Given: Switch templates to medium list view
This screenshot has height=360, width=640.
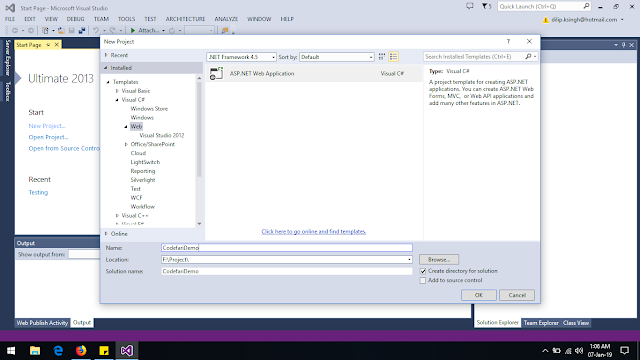Looking at the screenshot, I should (x=393, y=57).
